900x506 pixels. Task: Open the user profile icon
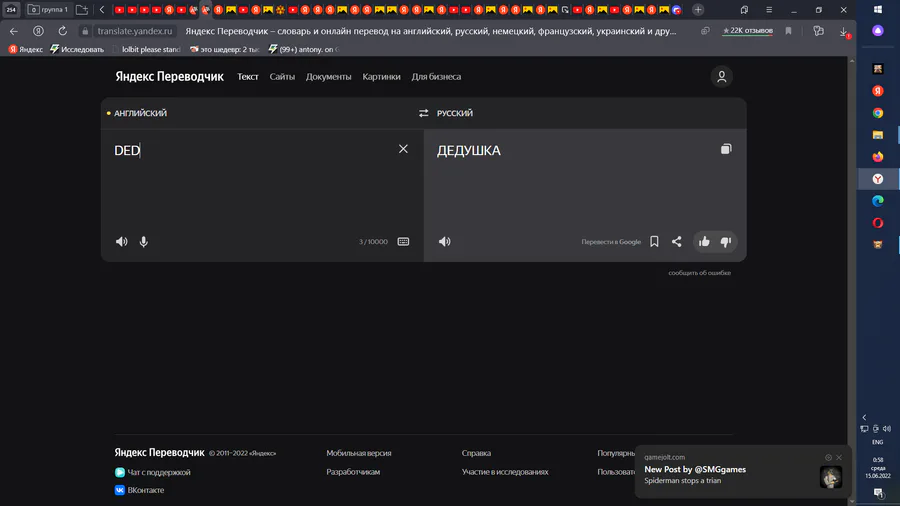pyautogui.click(x=721, y=76)
